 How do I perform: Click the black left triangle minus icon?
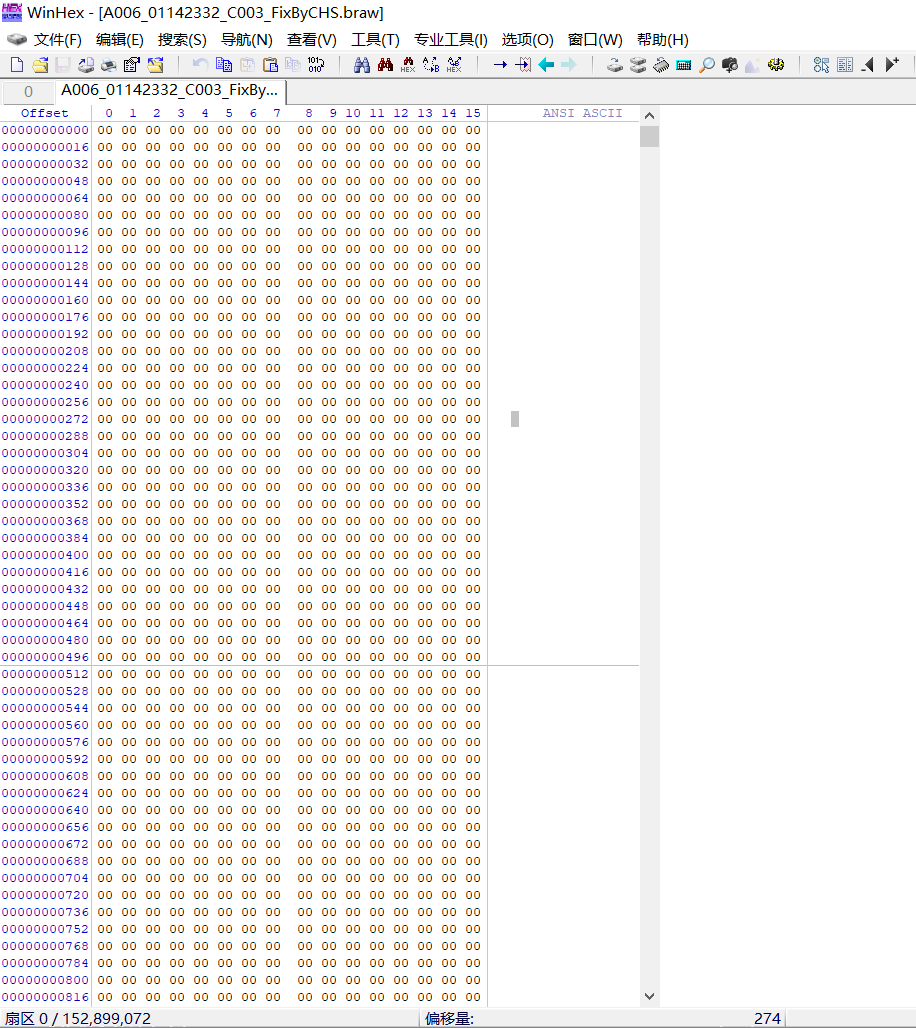click(868, 64)
